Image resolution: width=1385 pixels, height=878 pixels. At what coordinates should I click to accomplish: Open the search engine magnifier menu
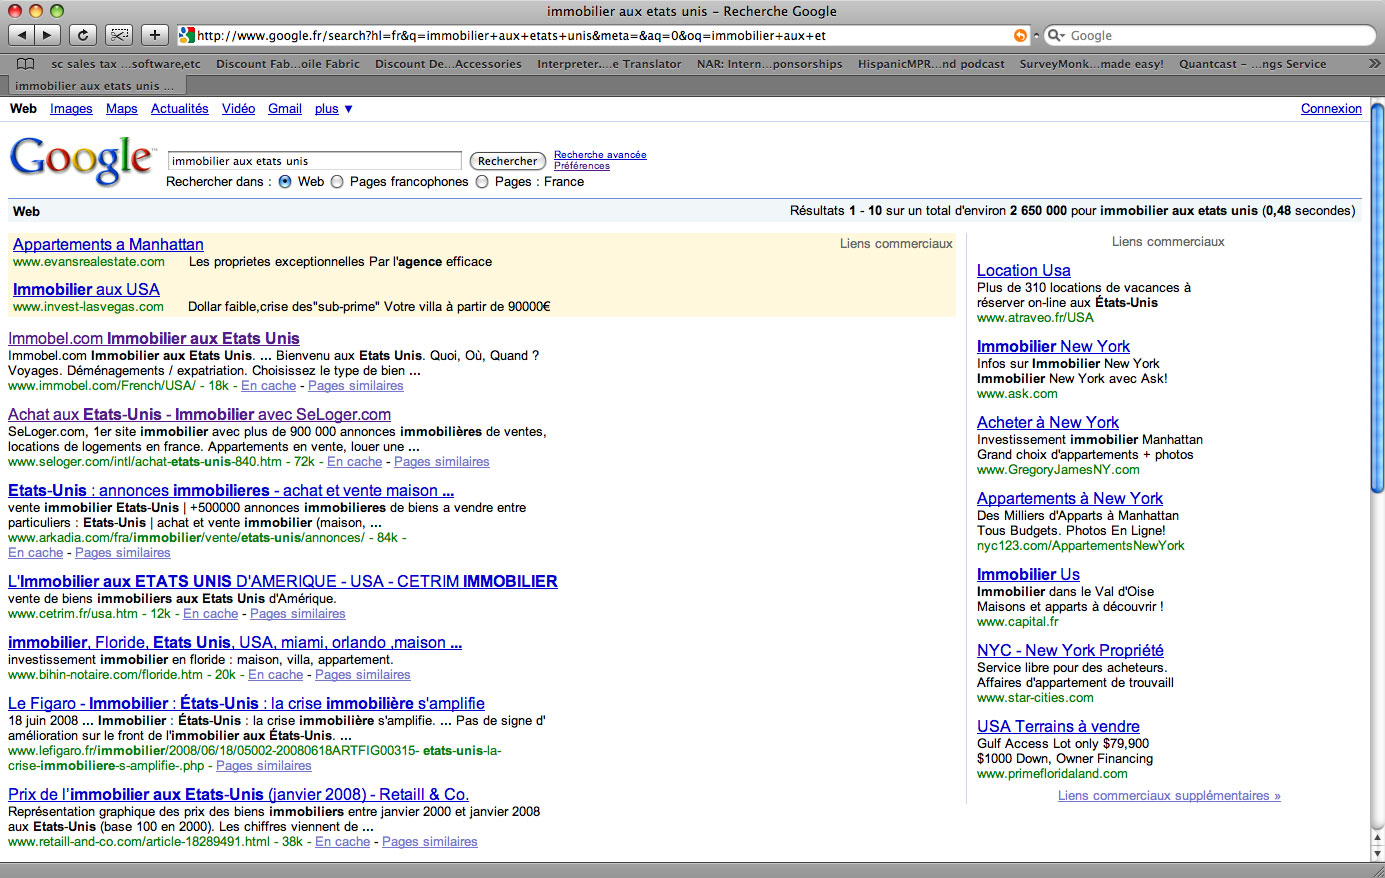(1056, 35)
